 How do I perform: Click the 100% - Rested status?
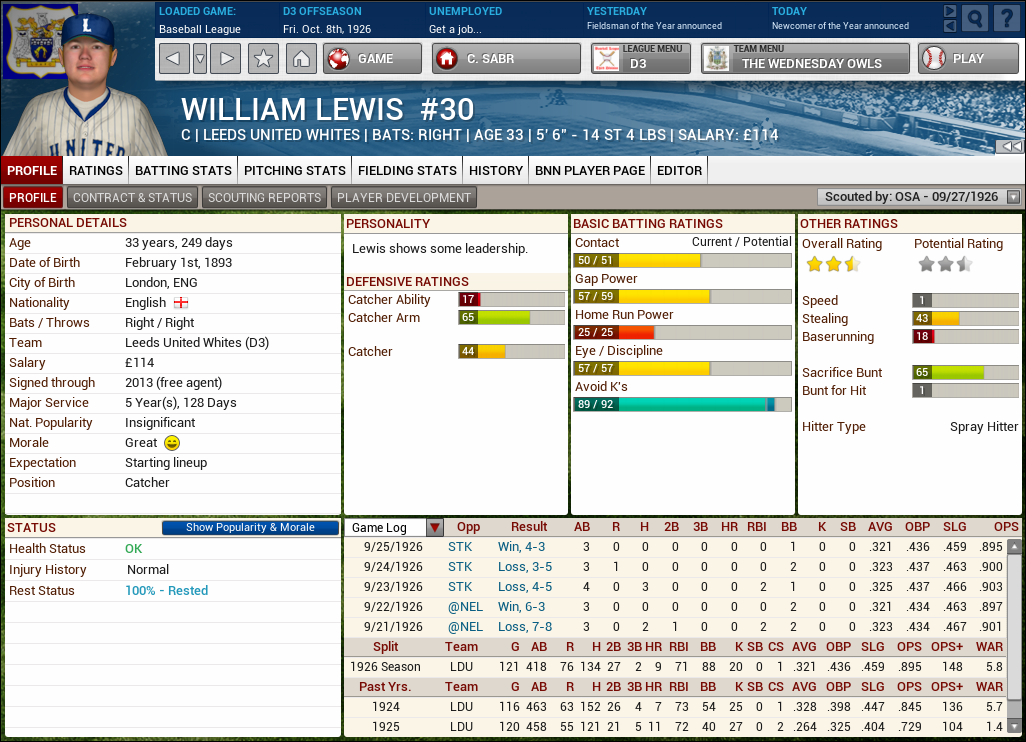click(166, 591)
